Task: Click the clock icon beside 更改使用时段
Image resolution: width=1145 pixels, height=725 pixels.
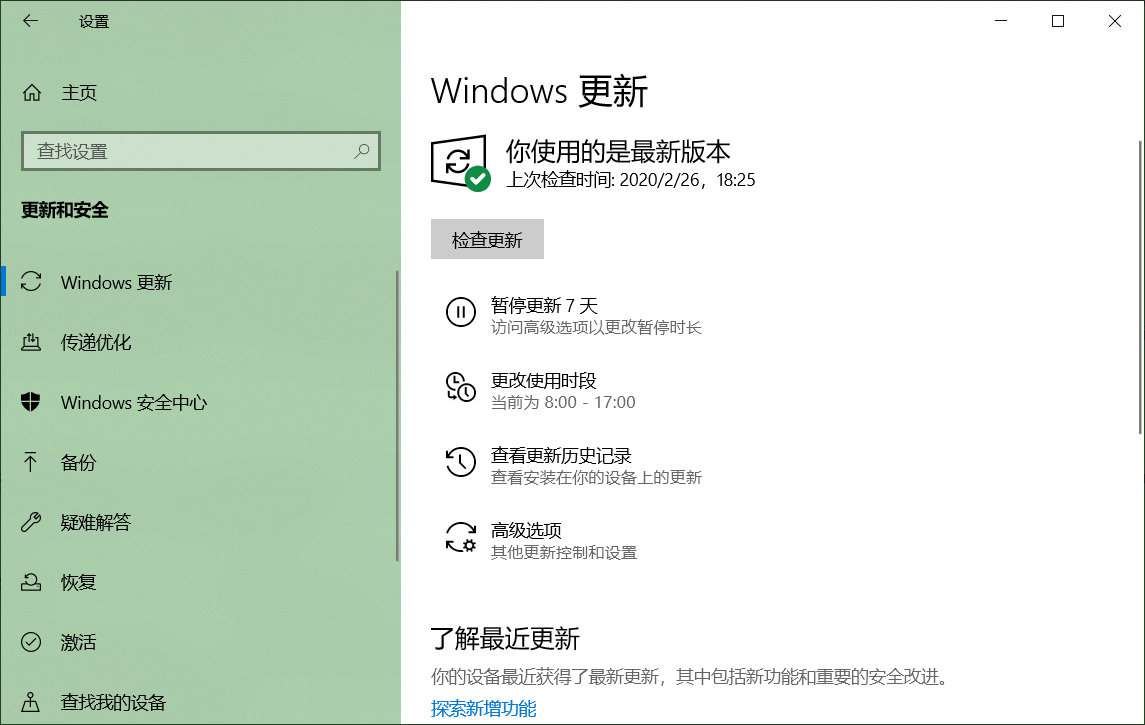Action: pyautogui.click(x=460, y=388)
